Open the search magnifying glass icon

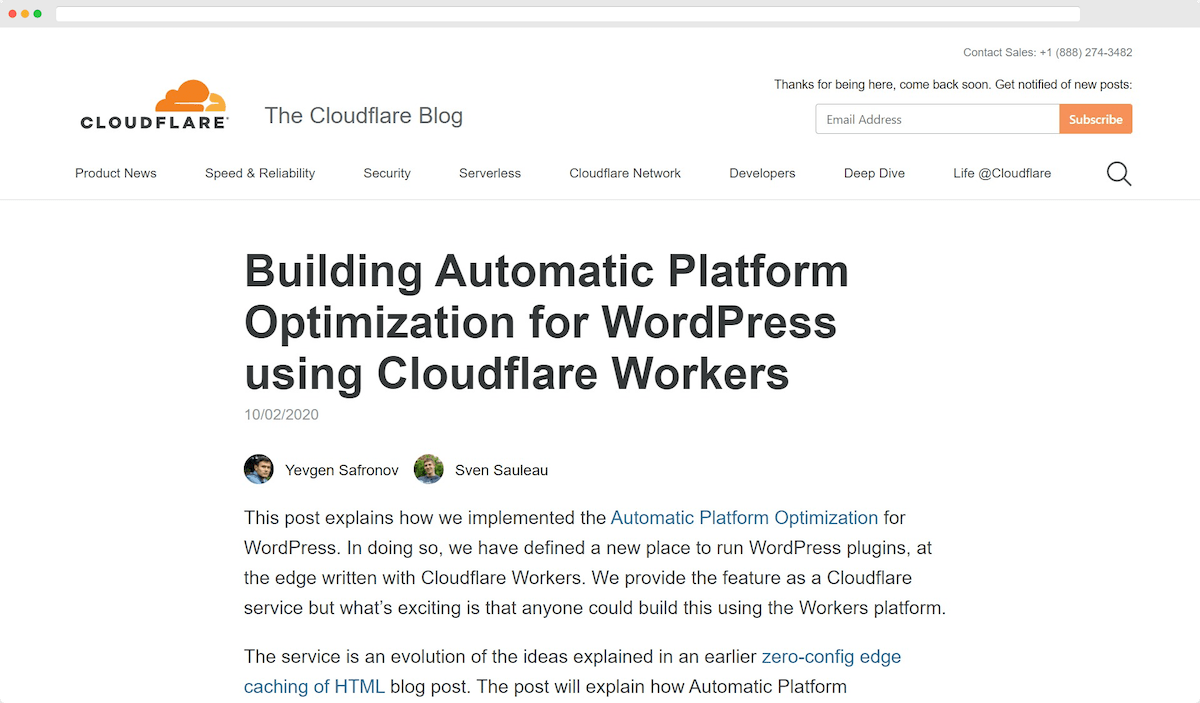pyautogui.click(x=1118, y=173)
